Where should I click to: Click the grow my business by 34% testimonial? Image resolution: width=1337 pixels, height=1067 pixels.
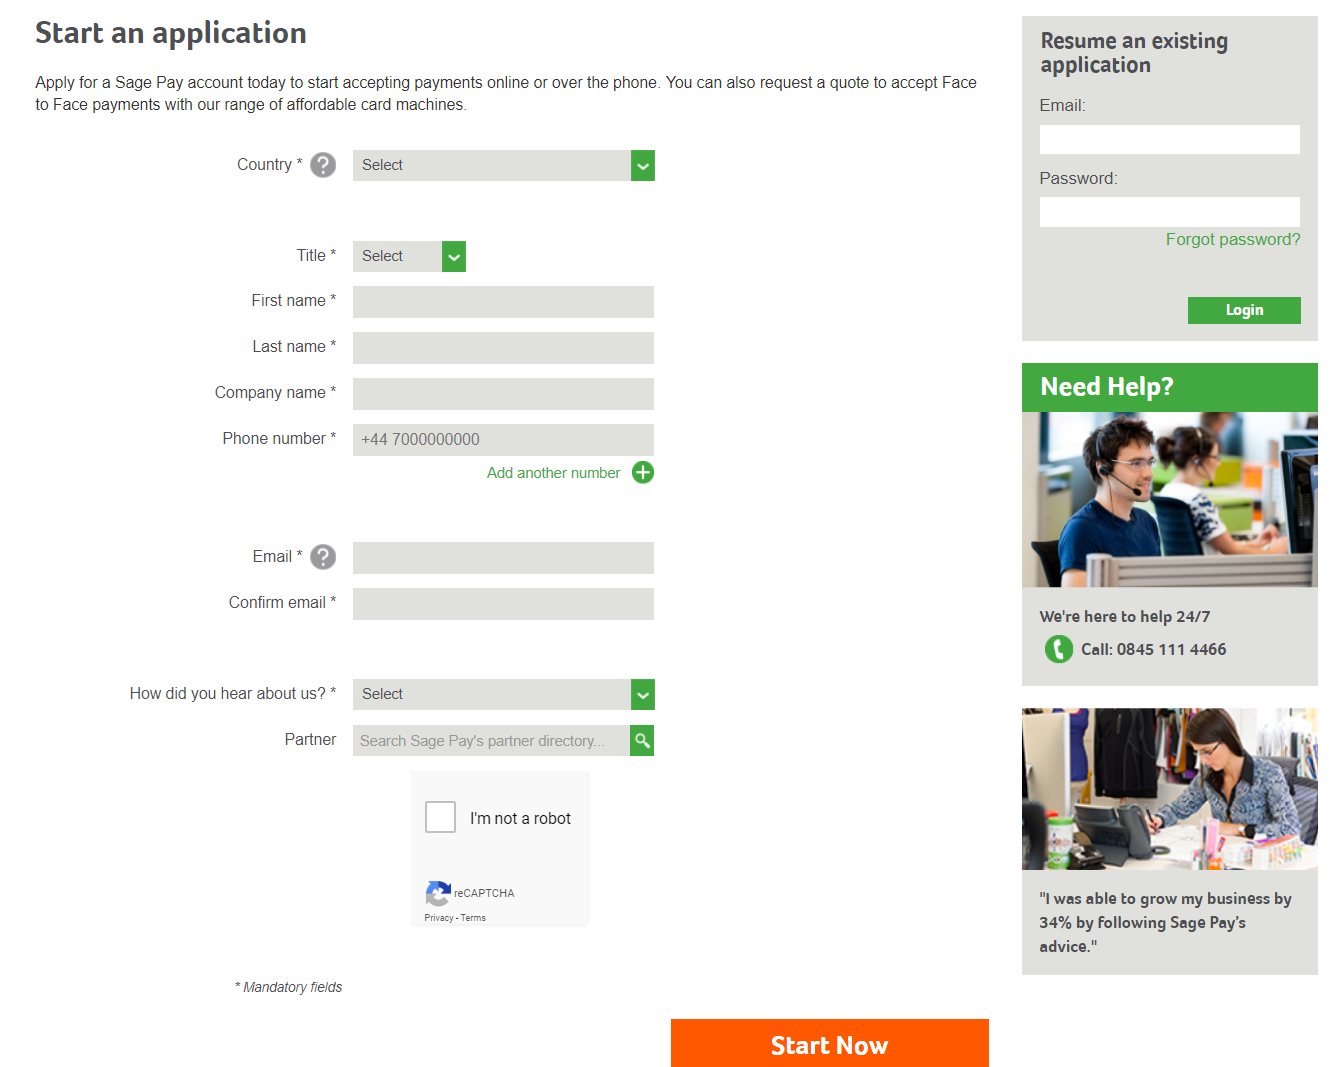1165,923
